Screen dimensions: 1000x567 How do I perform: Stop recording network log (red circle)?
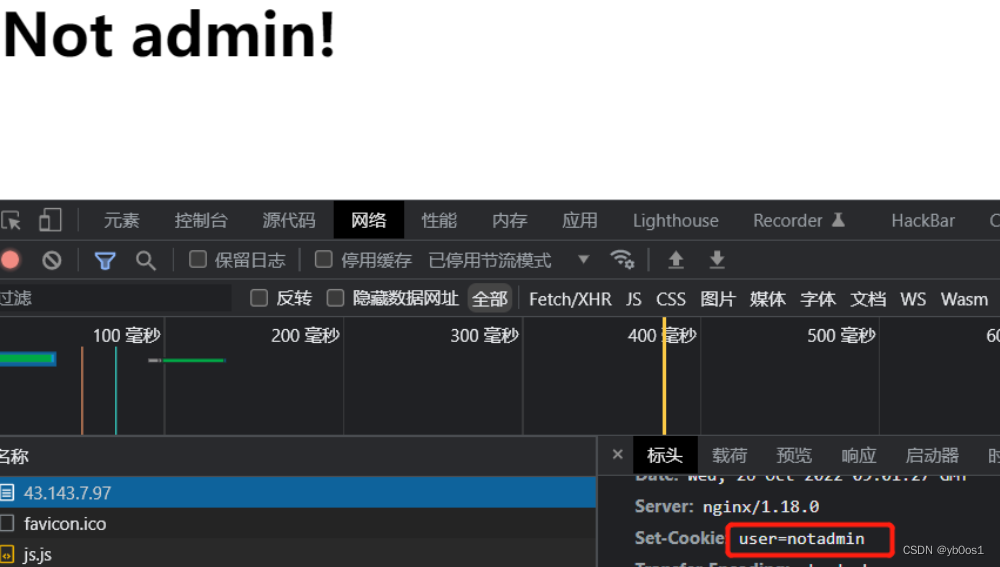(10, 260)
